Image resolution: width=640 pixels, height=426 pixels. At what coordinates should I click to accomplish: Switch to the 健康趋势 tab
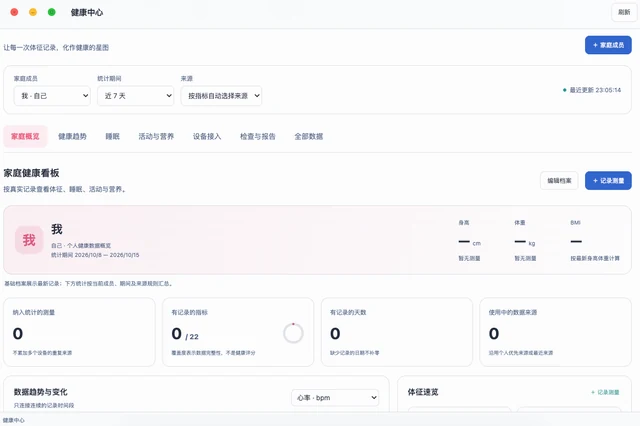pos(72,136)
